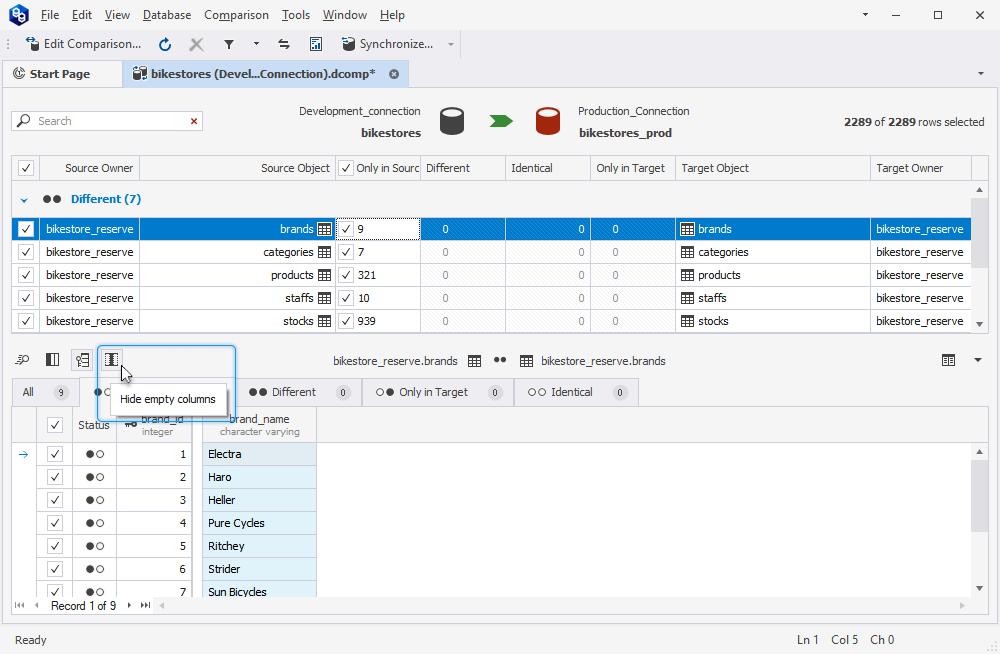Open the Synchronize dropdown arrow
Image resolution: width=1000 pixels, height=654 pixels.
[451, 44]
